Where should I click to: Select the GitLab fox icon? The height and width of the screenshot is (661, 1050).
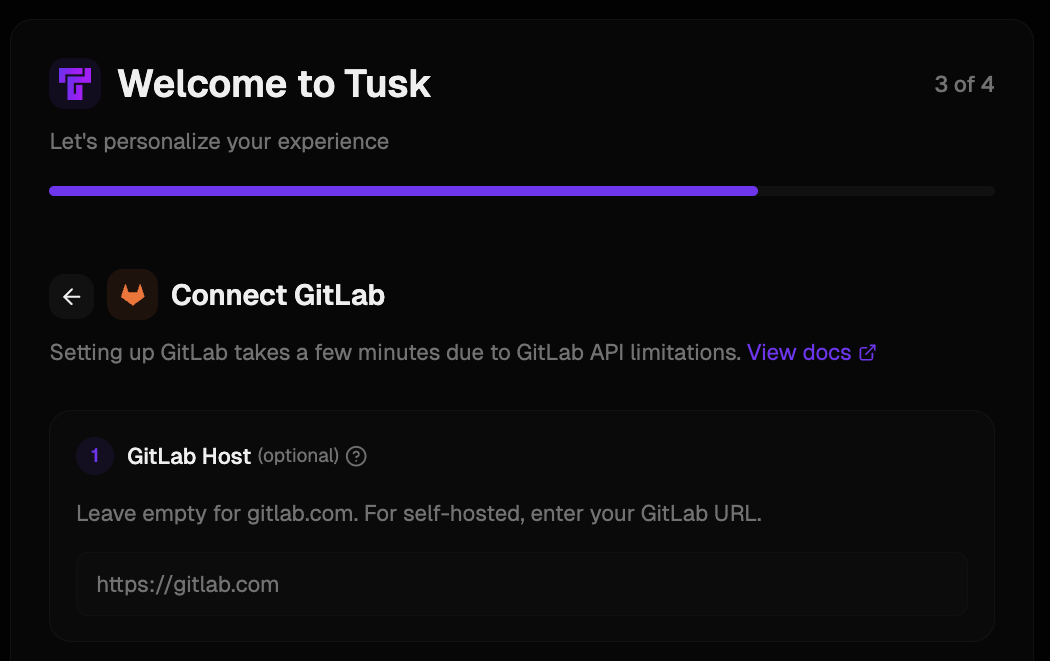click(x=132, y=295)
